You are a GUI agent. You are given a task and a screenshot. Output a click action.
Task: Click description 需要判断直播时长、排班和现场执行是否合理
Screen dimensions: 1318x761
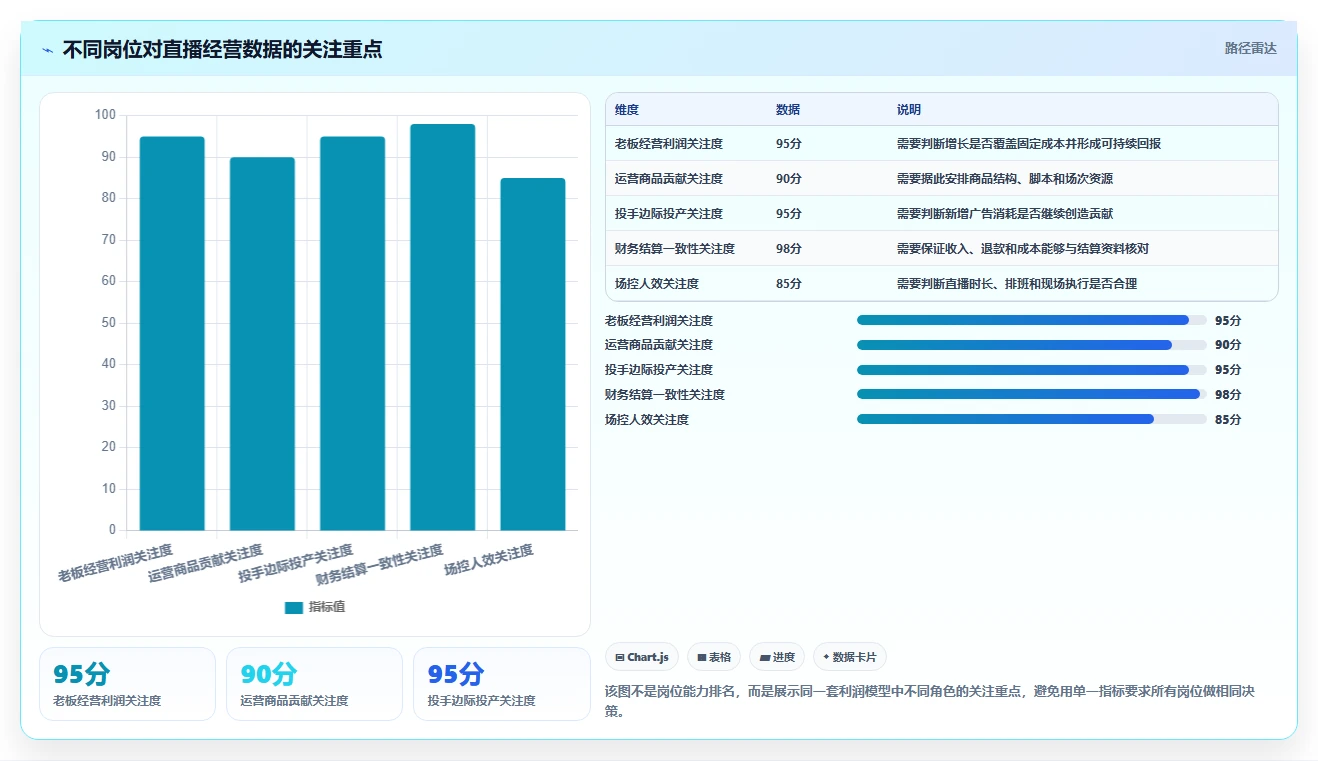[1017, 284]
